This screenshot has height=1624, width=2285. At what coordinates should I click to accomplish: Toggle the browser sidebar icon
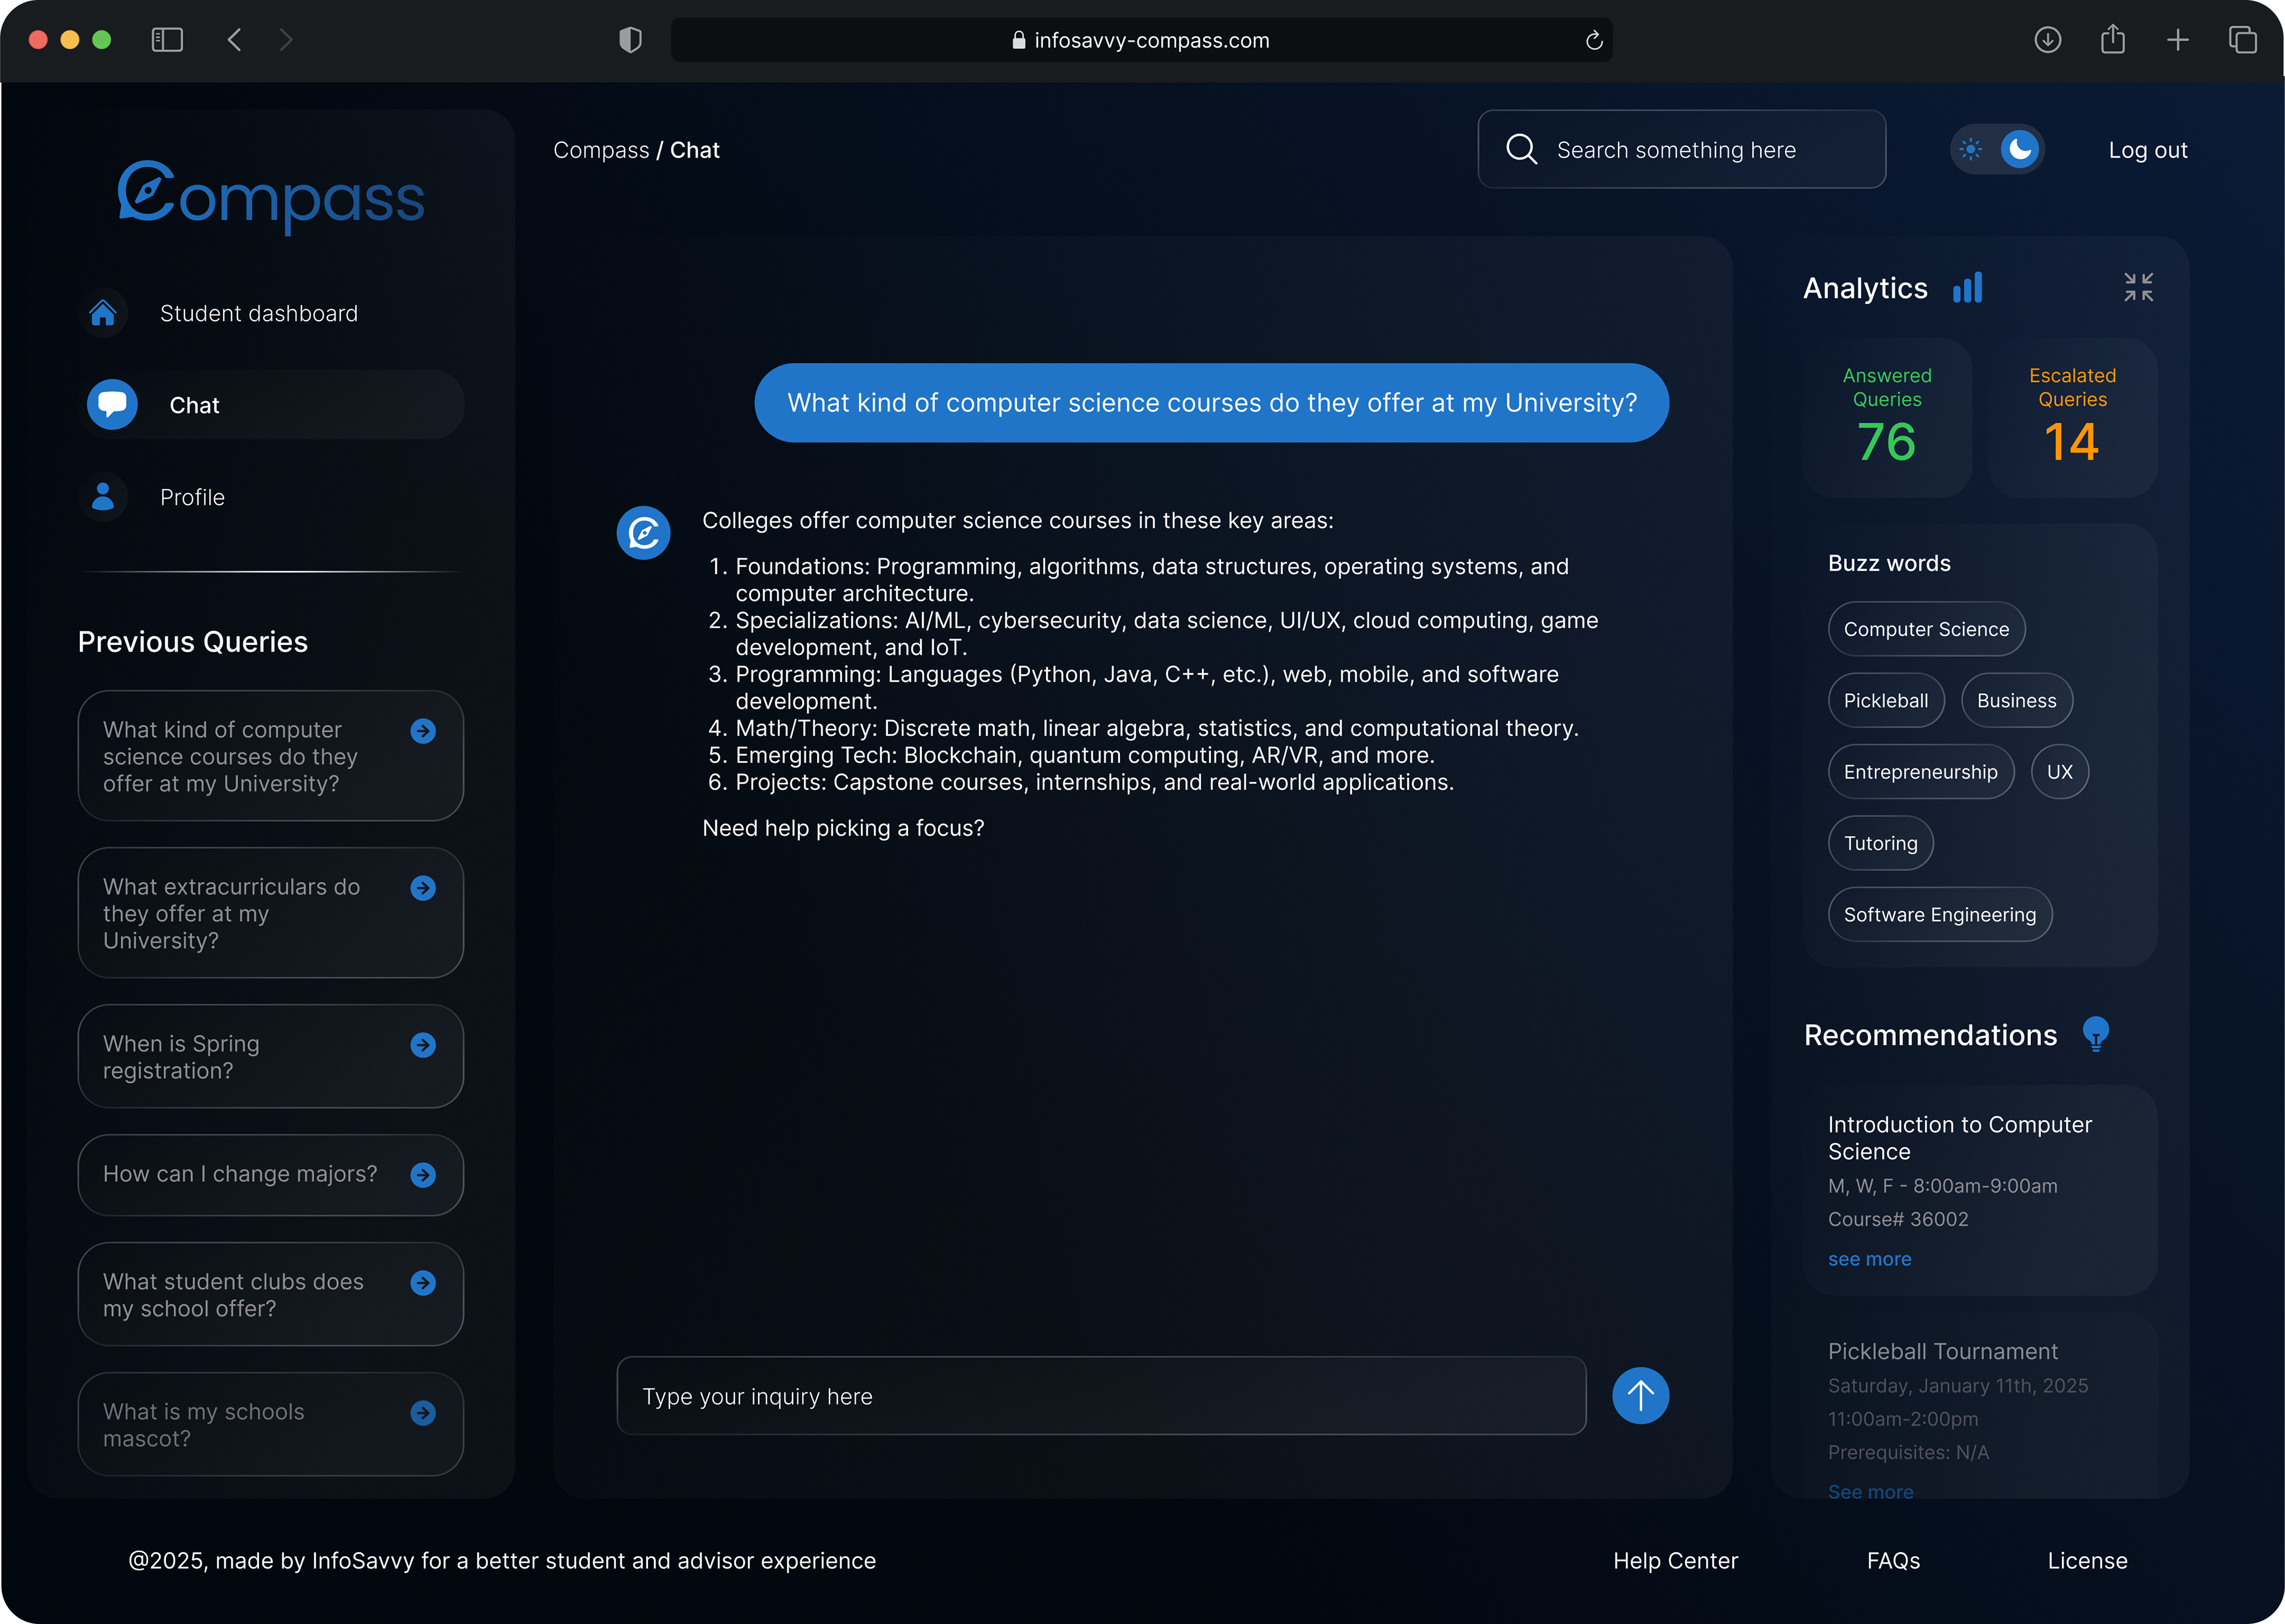click(167, 40)
